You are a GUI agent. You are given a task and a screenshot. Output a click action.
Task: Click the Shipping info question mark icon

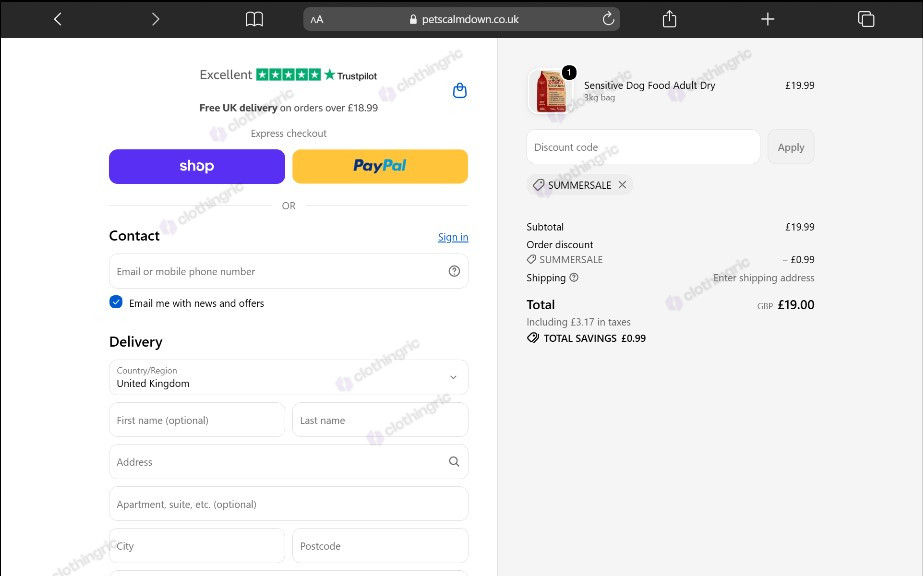(x=574, y=278)
